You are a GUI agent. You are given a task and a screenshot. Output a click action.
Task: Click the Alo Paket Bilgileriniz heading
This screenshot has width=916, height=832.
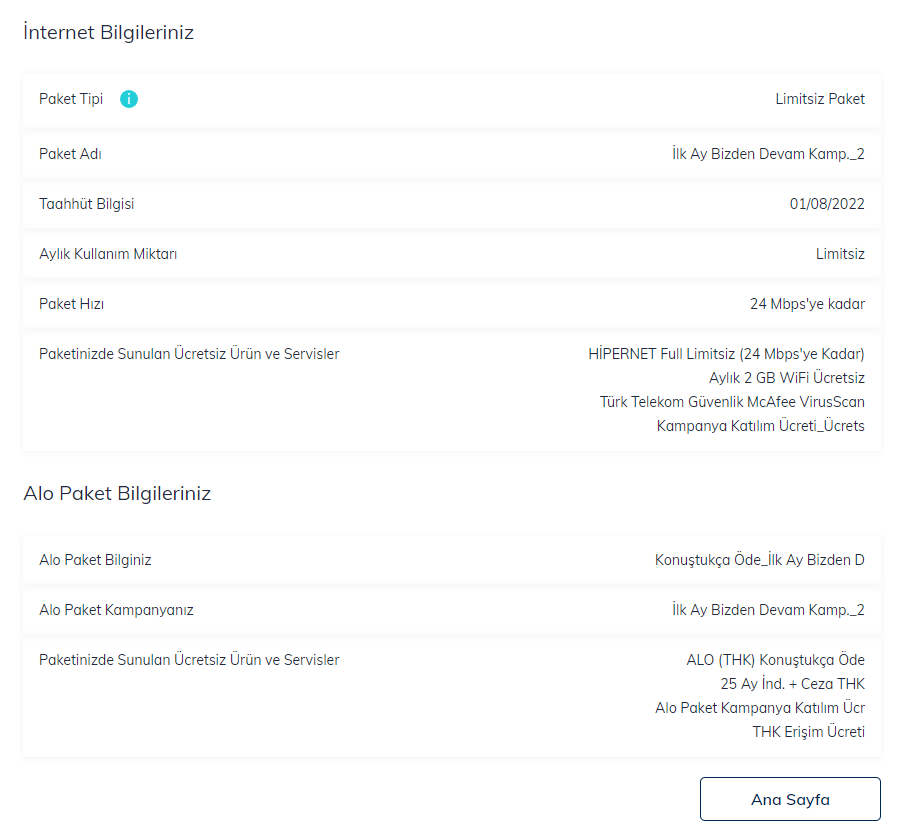coord(117,493)
